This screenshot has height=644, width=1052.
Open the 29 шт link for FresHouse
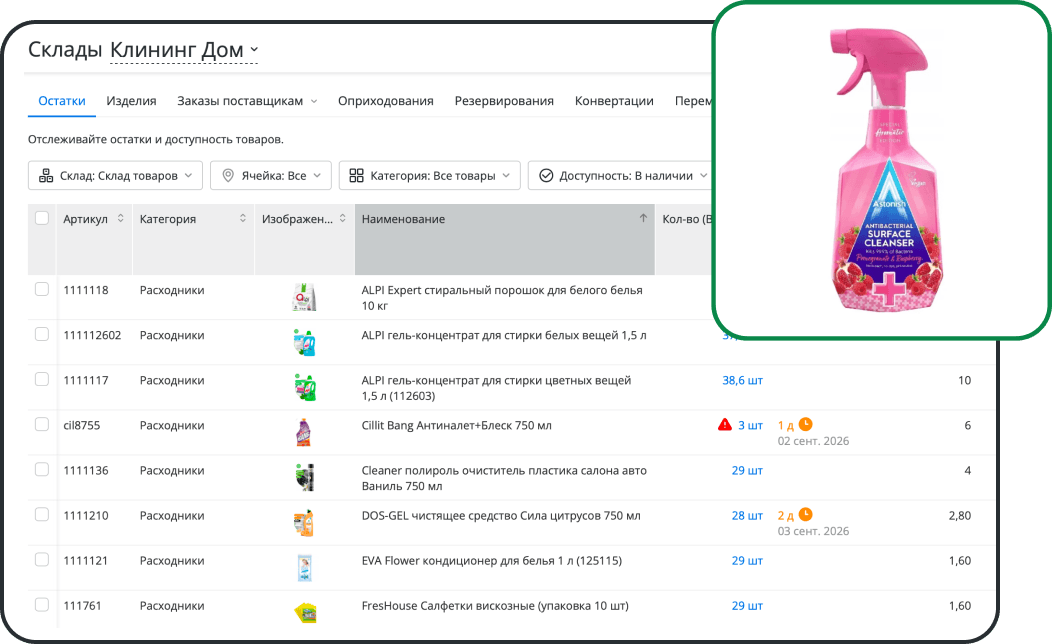coord(747,605)
